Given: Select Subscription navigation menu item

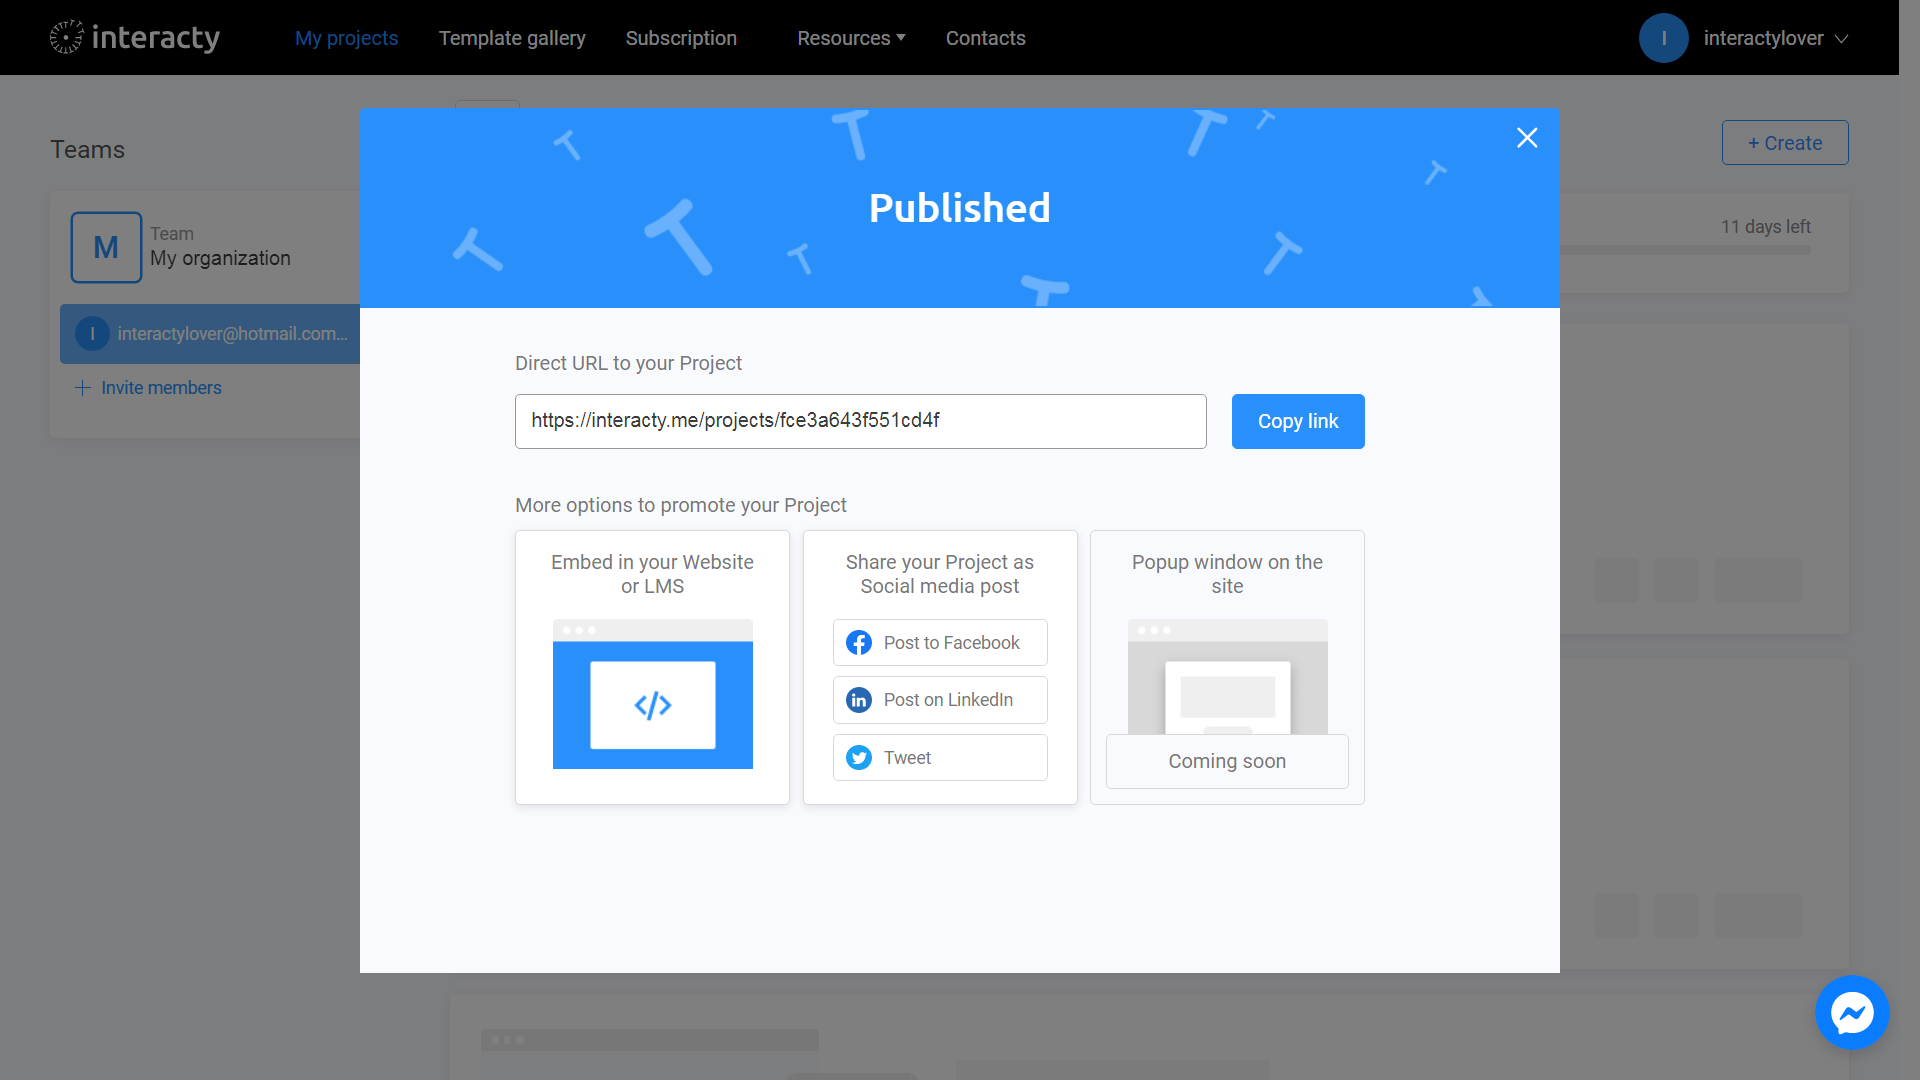Looking at the screenshot, I should [x=682, y=37].
